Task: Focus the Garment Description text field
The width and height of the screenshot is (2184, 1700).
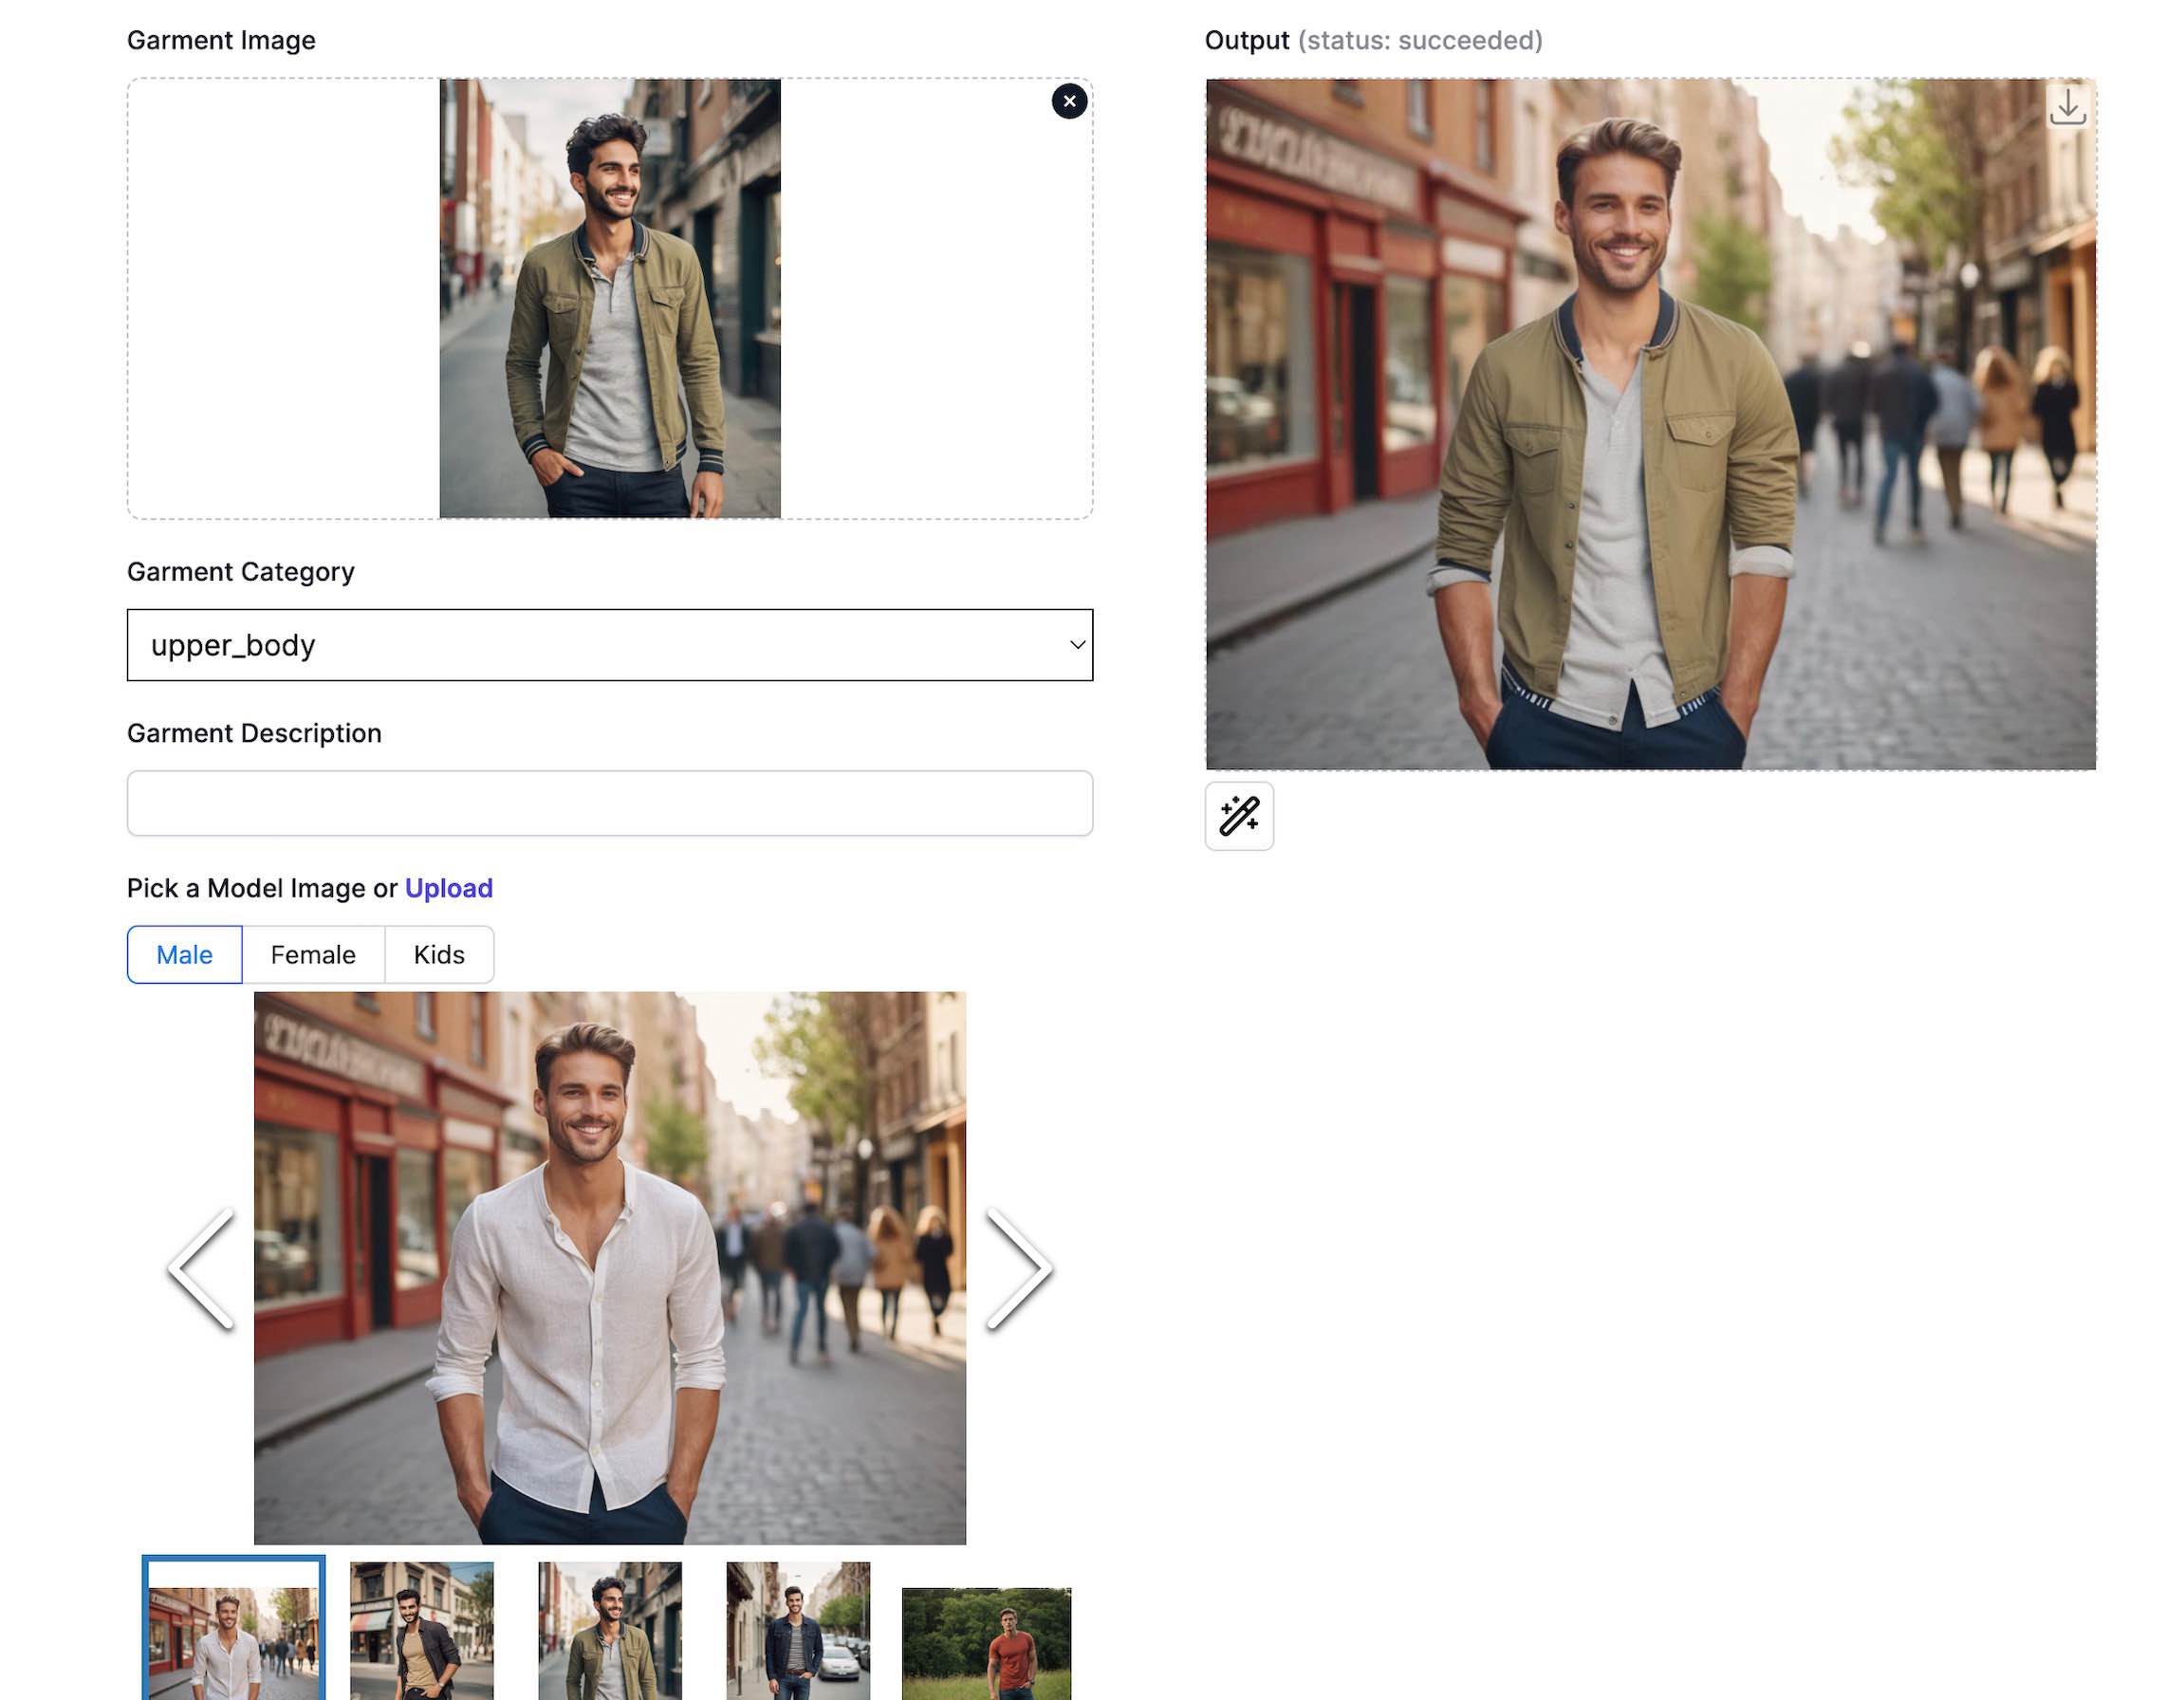Action: [609, 803]
